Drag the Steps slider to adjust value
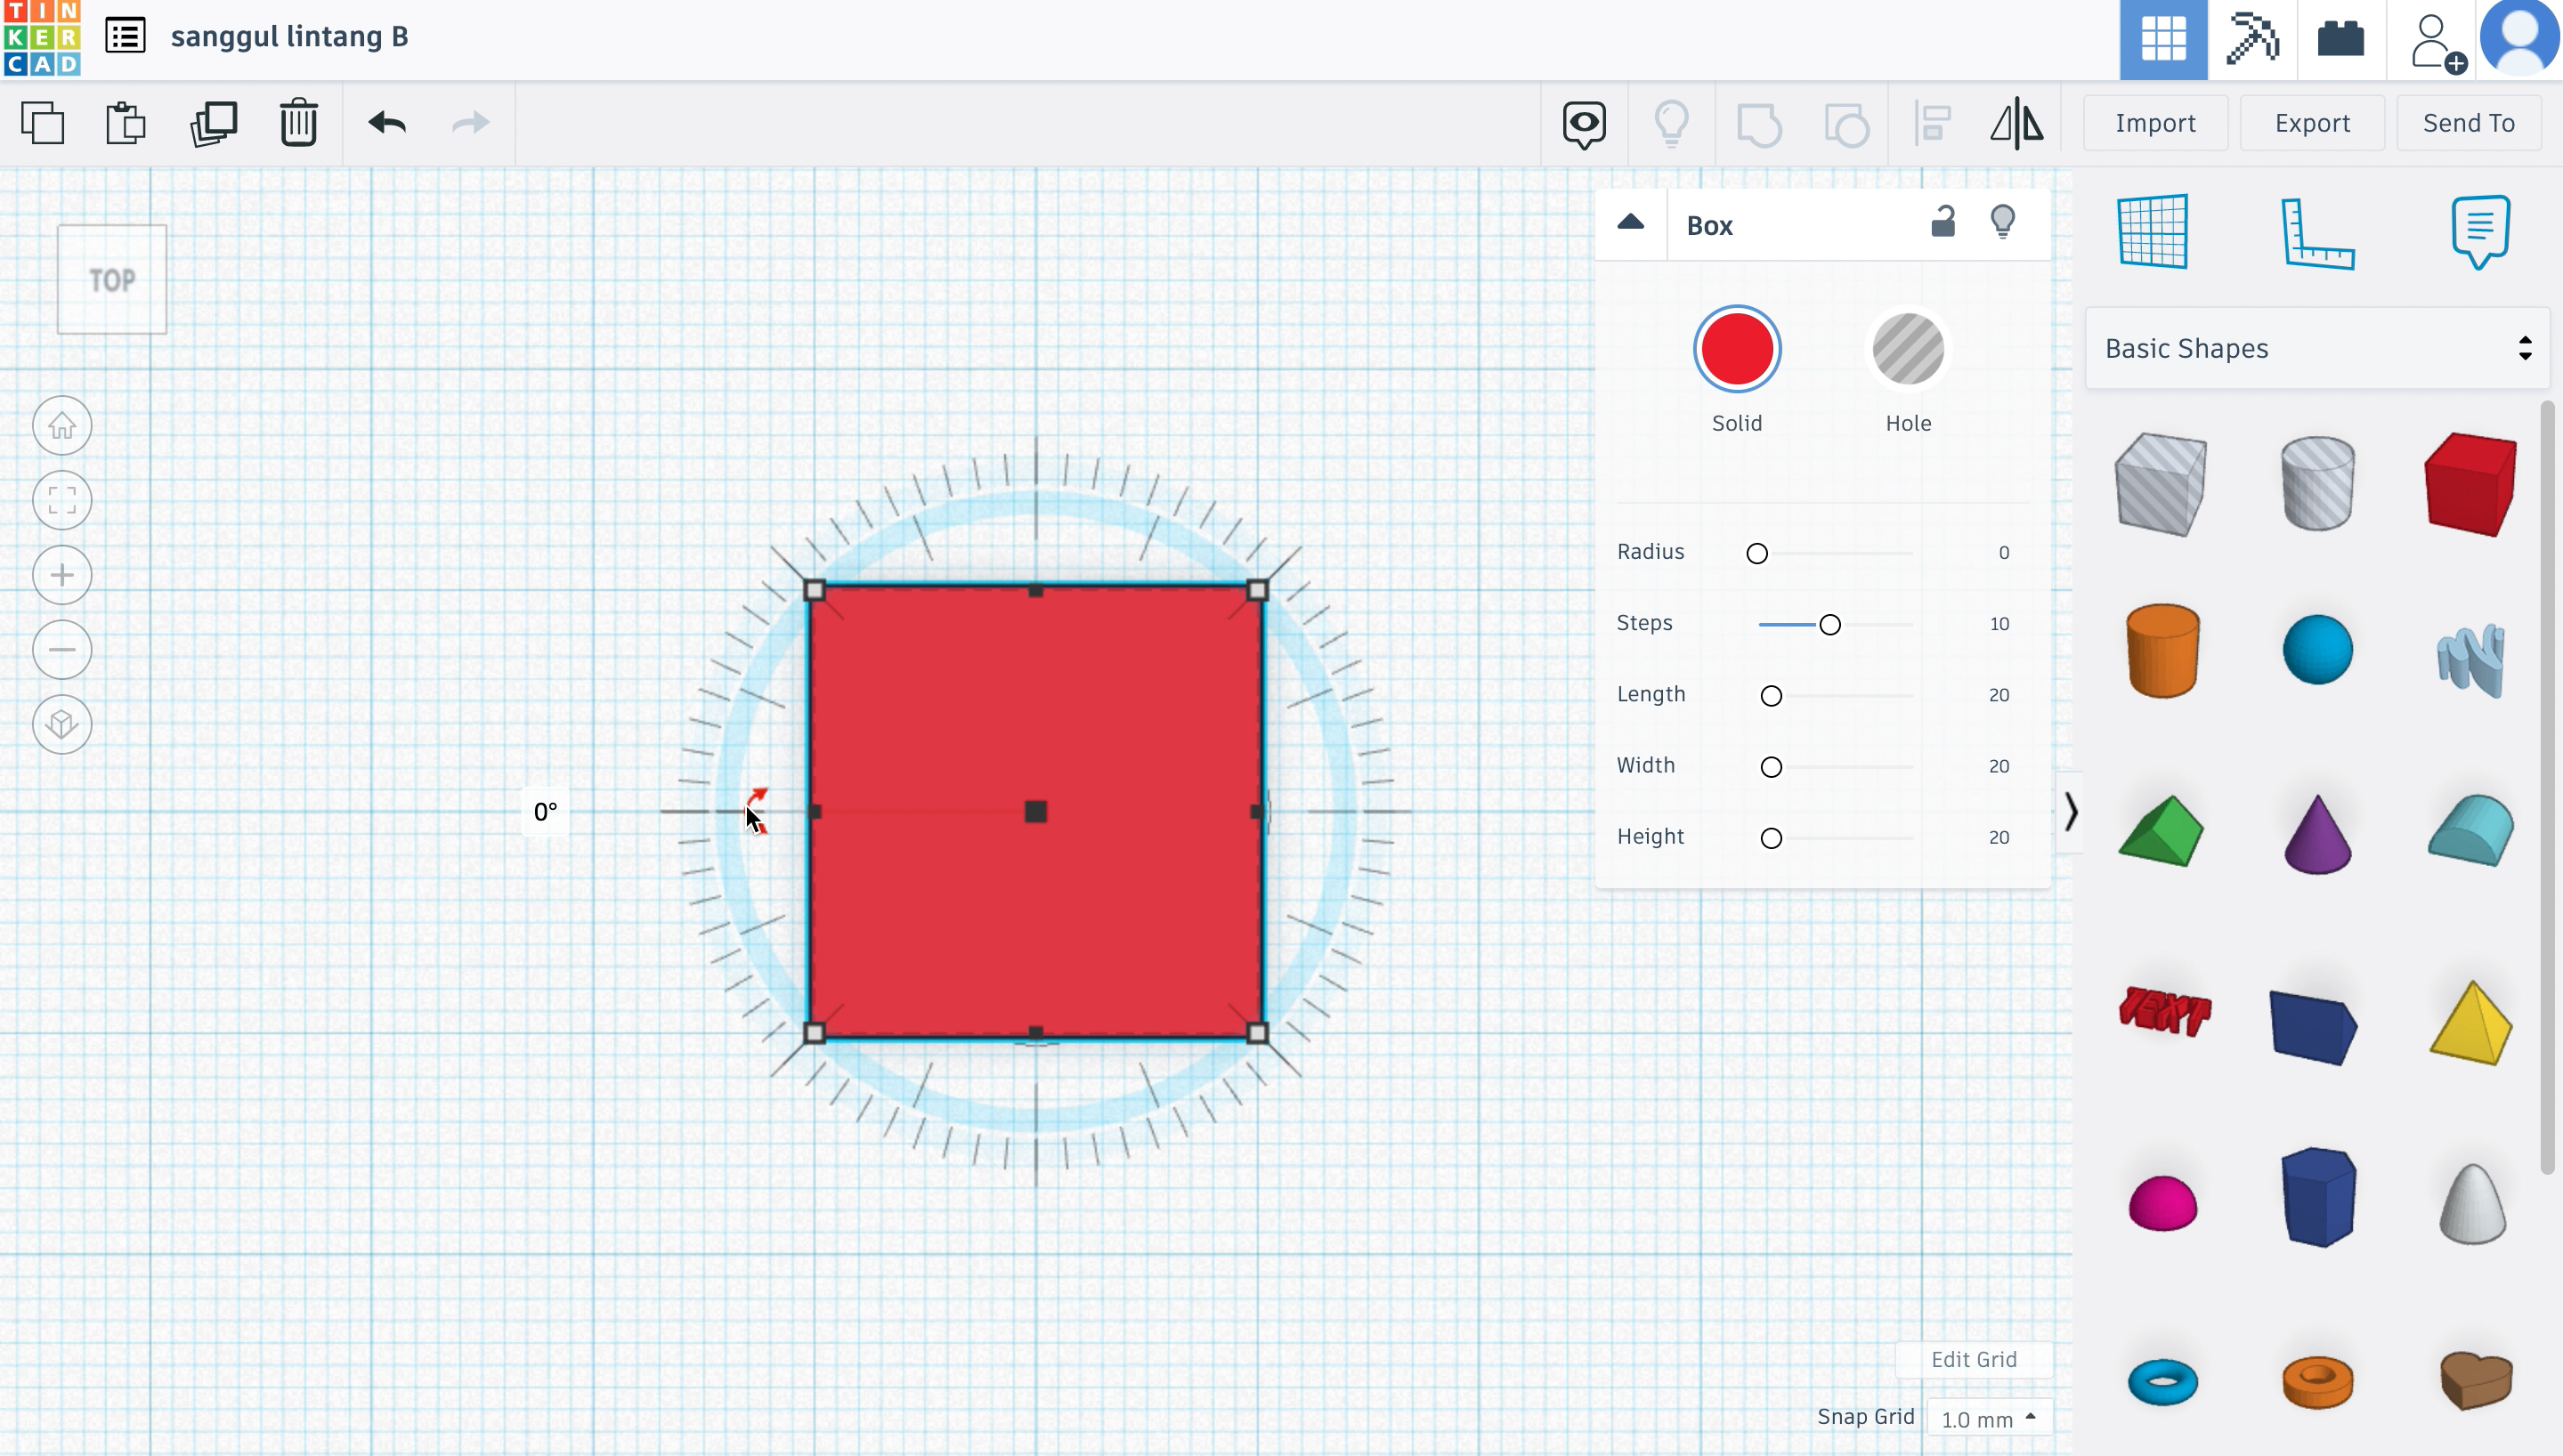The width and height of the screenshot is (2563, 1456). 1829,623
